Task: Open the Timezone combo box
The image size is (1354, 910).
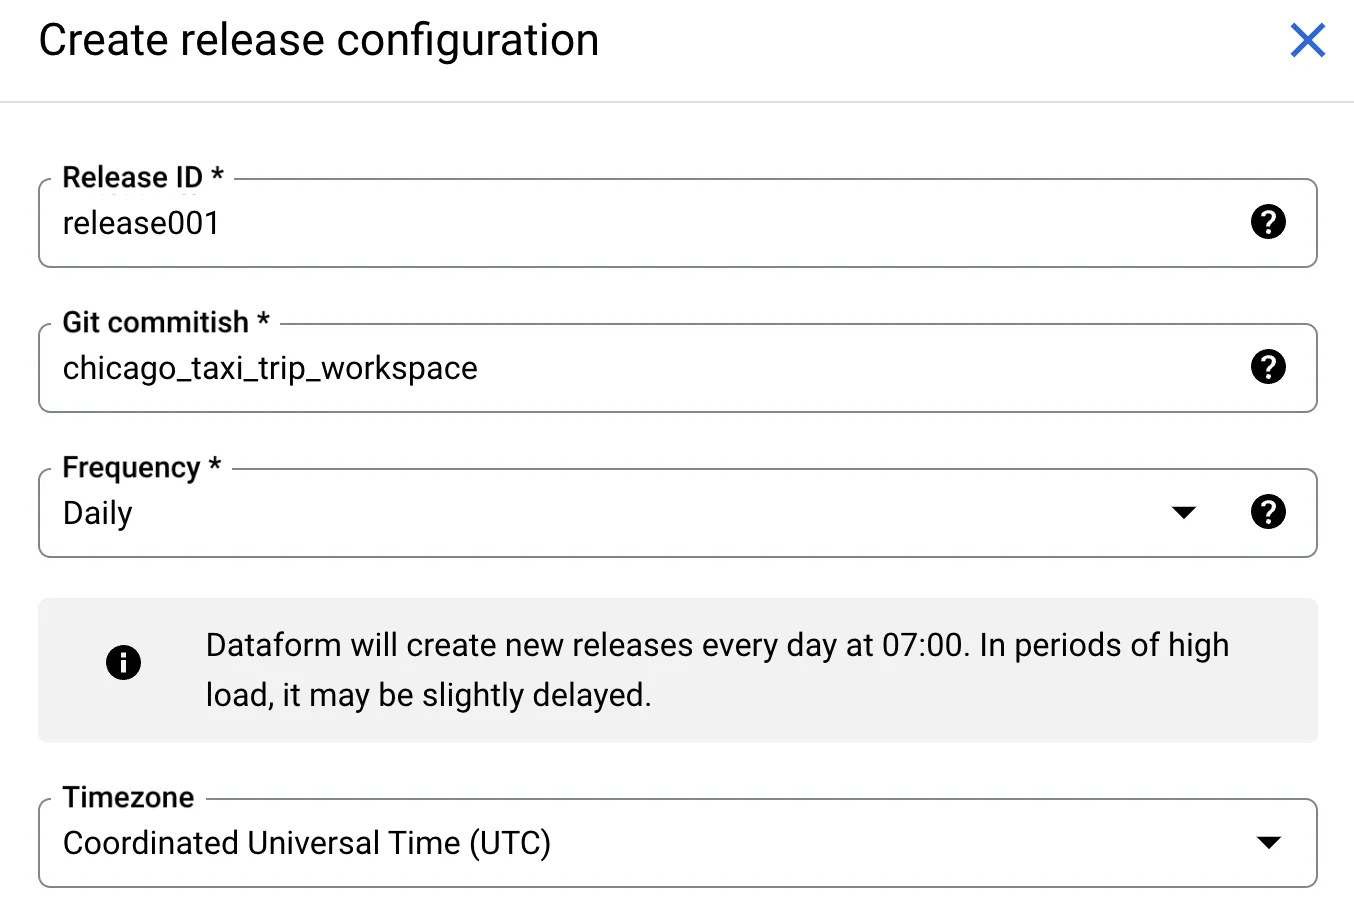Action: (x=650, y=843)
